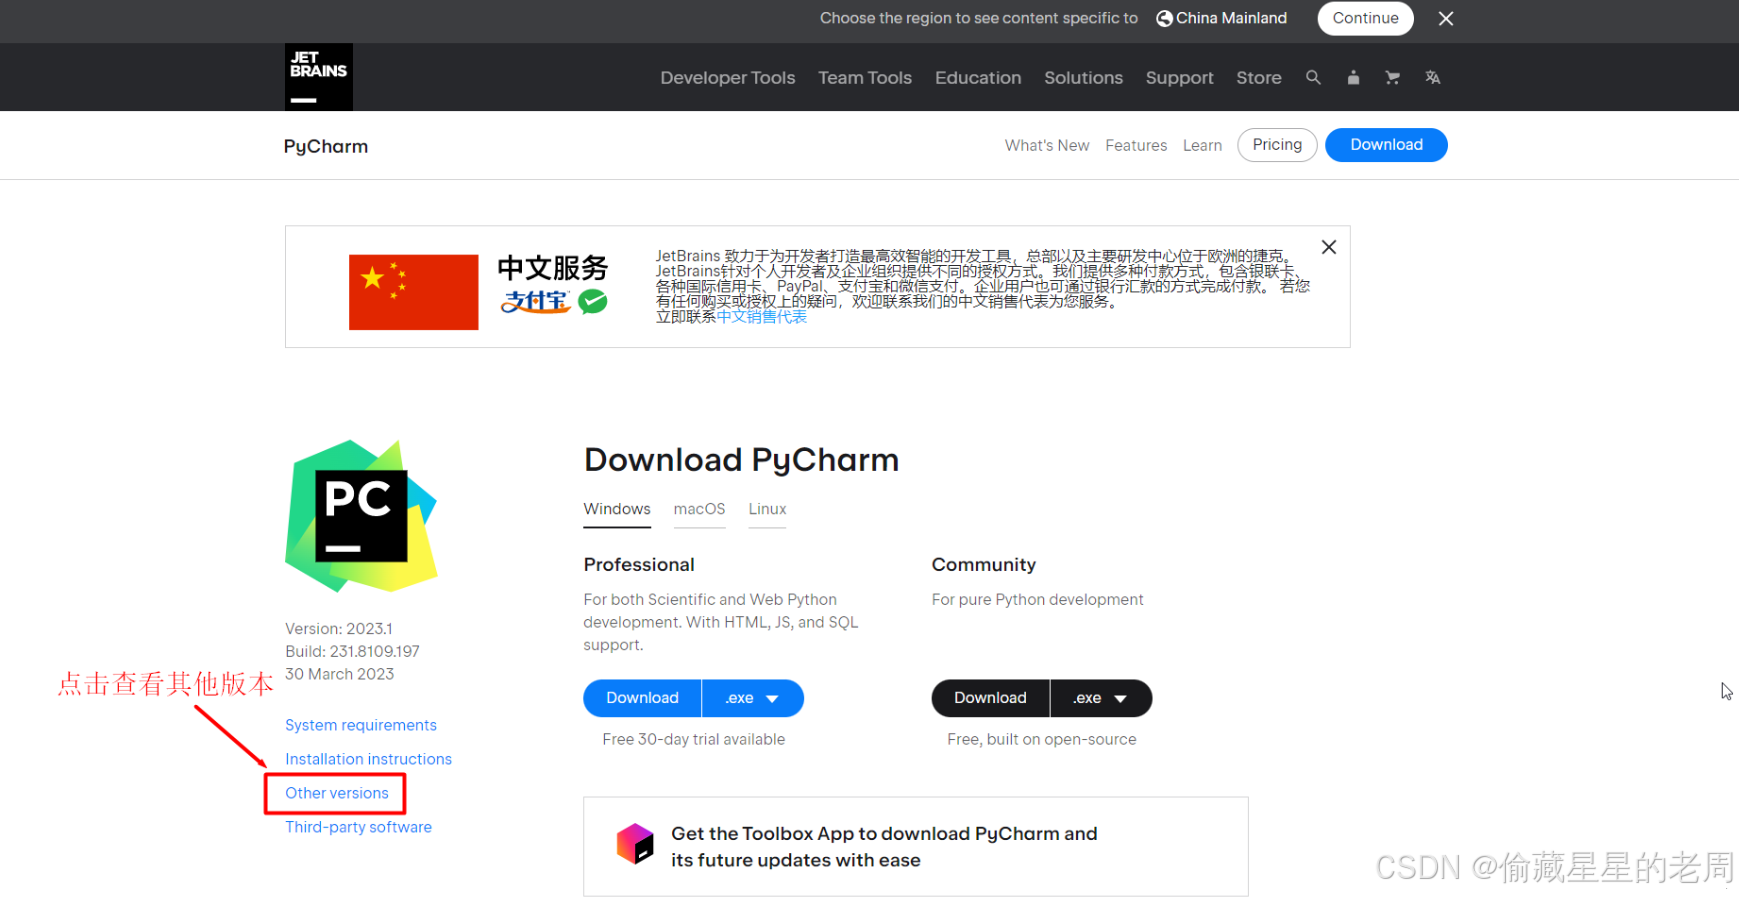
Task: Switch to the Windows tab
Action: coord(617,509)
